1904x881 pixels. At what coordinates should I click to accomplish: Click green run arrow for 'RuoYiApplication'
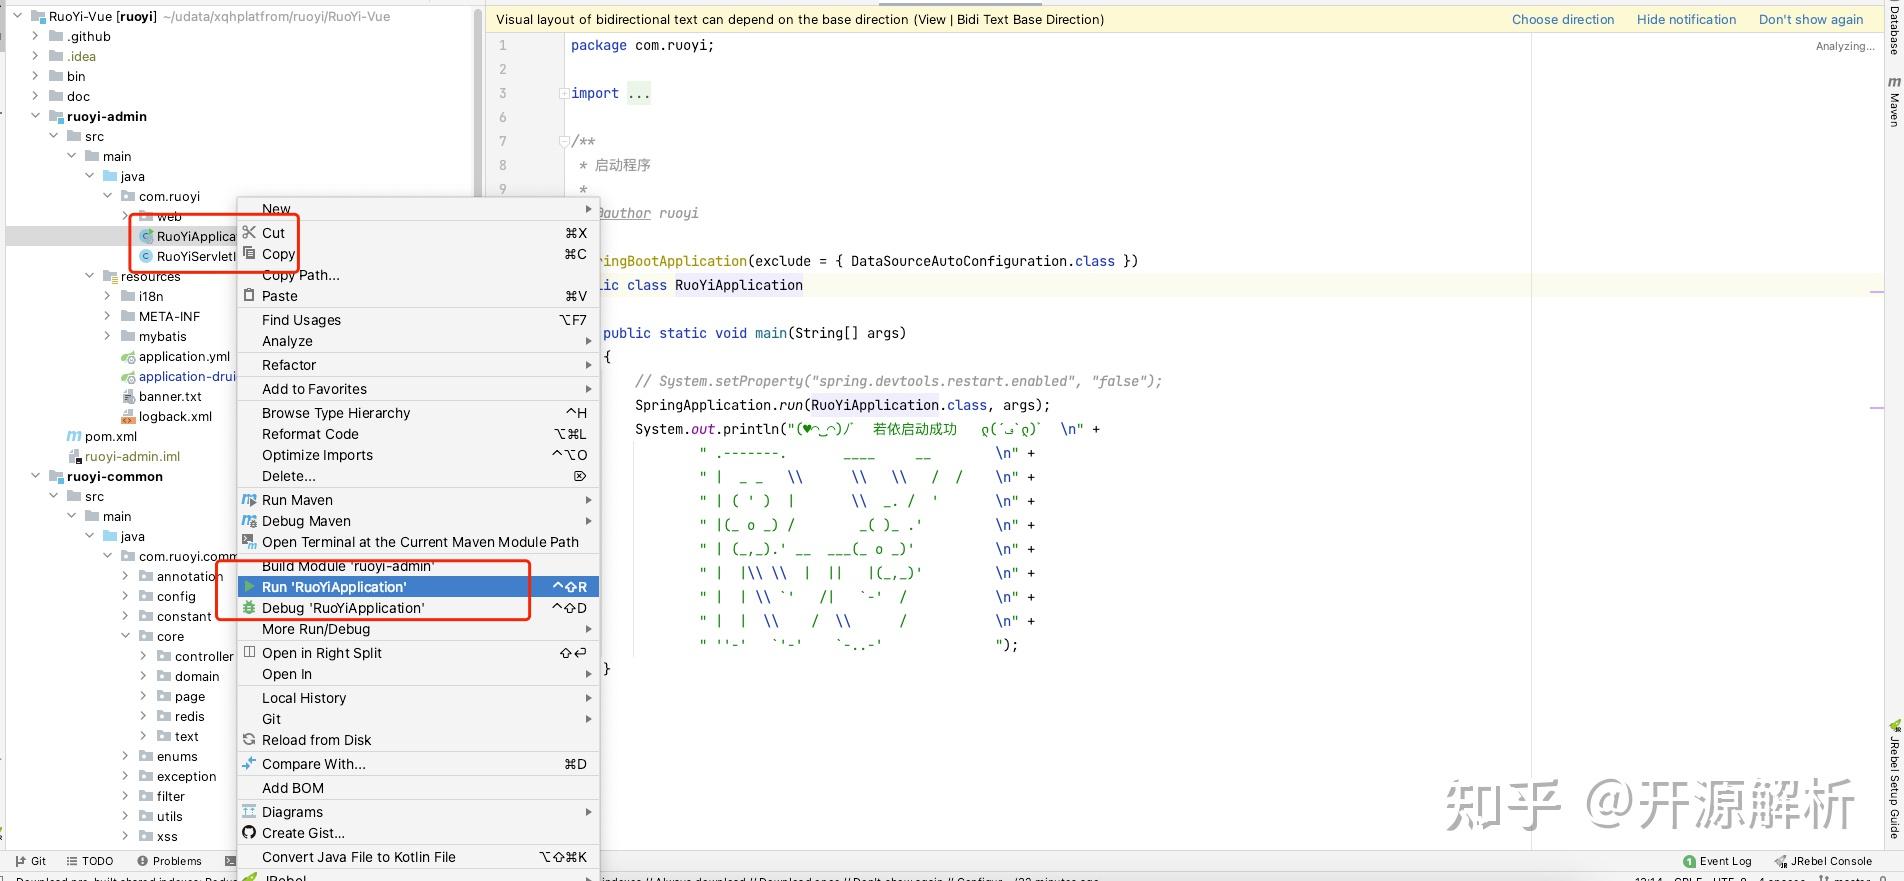click(249, 586)
